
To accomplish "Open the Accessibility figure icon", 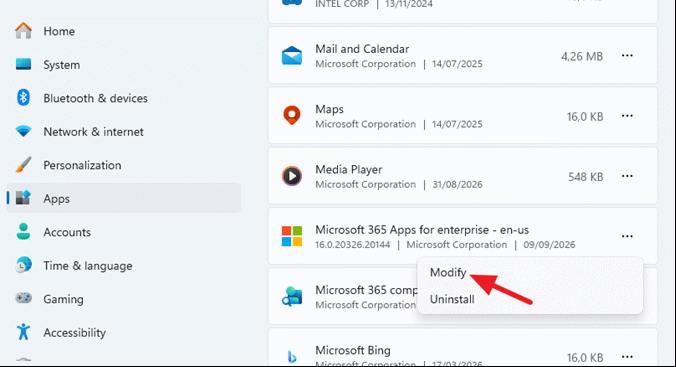I will (23, 332).
